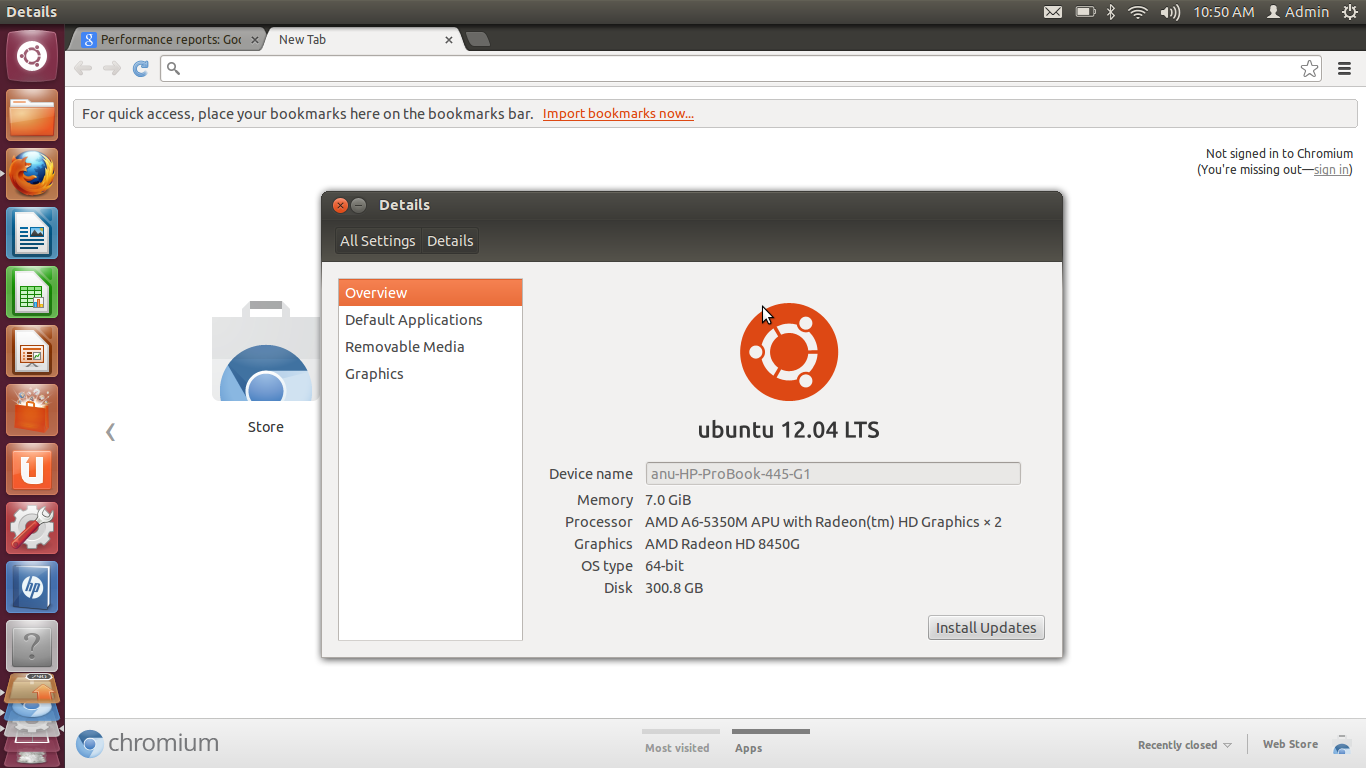Open the Store app icon
Viewport: 1366px width, 768px height.
coord(266,366)
